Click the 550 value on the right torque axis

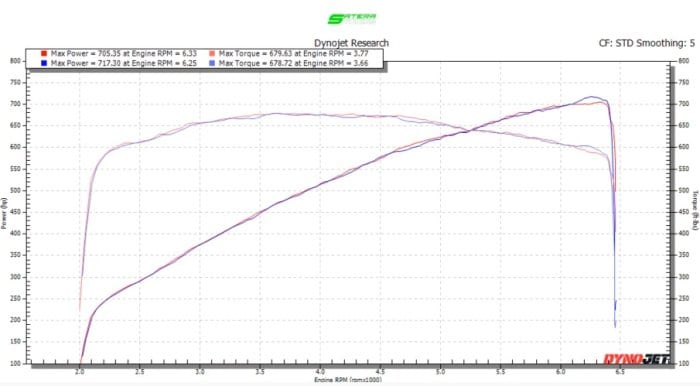pos(683,169)
